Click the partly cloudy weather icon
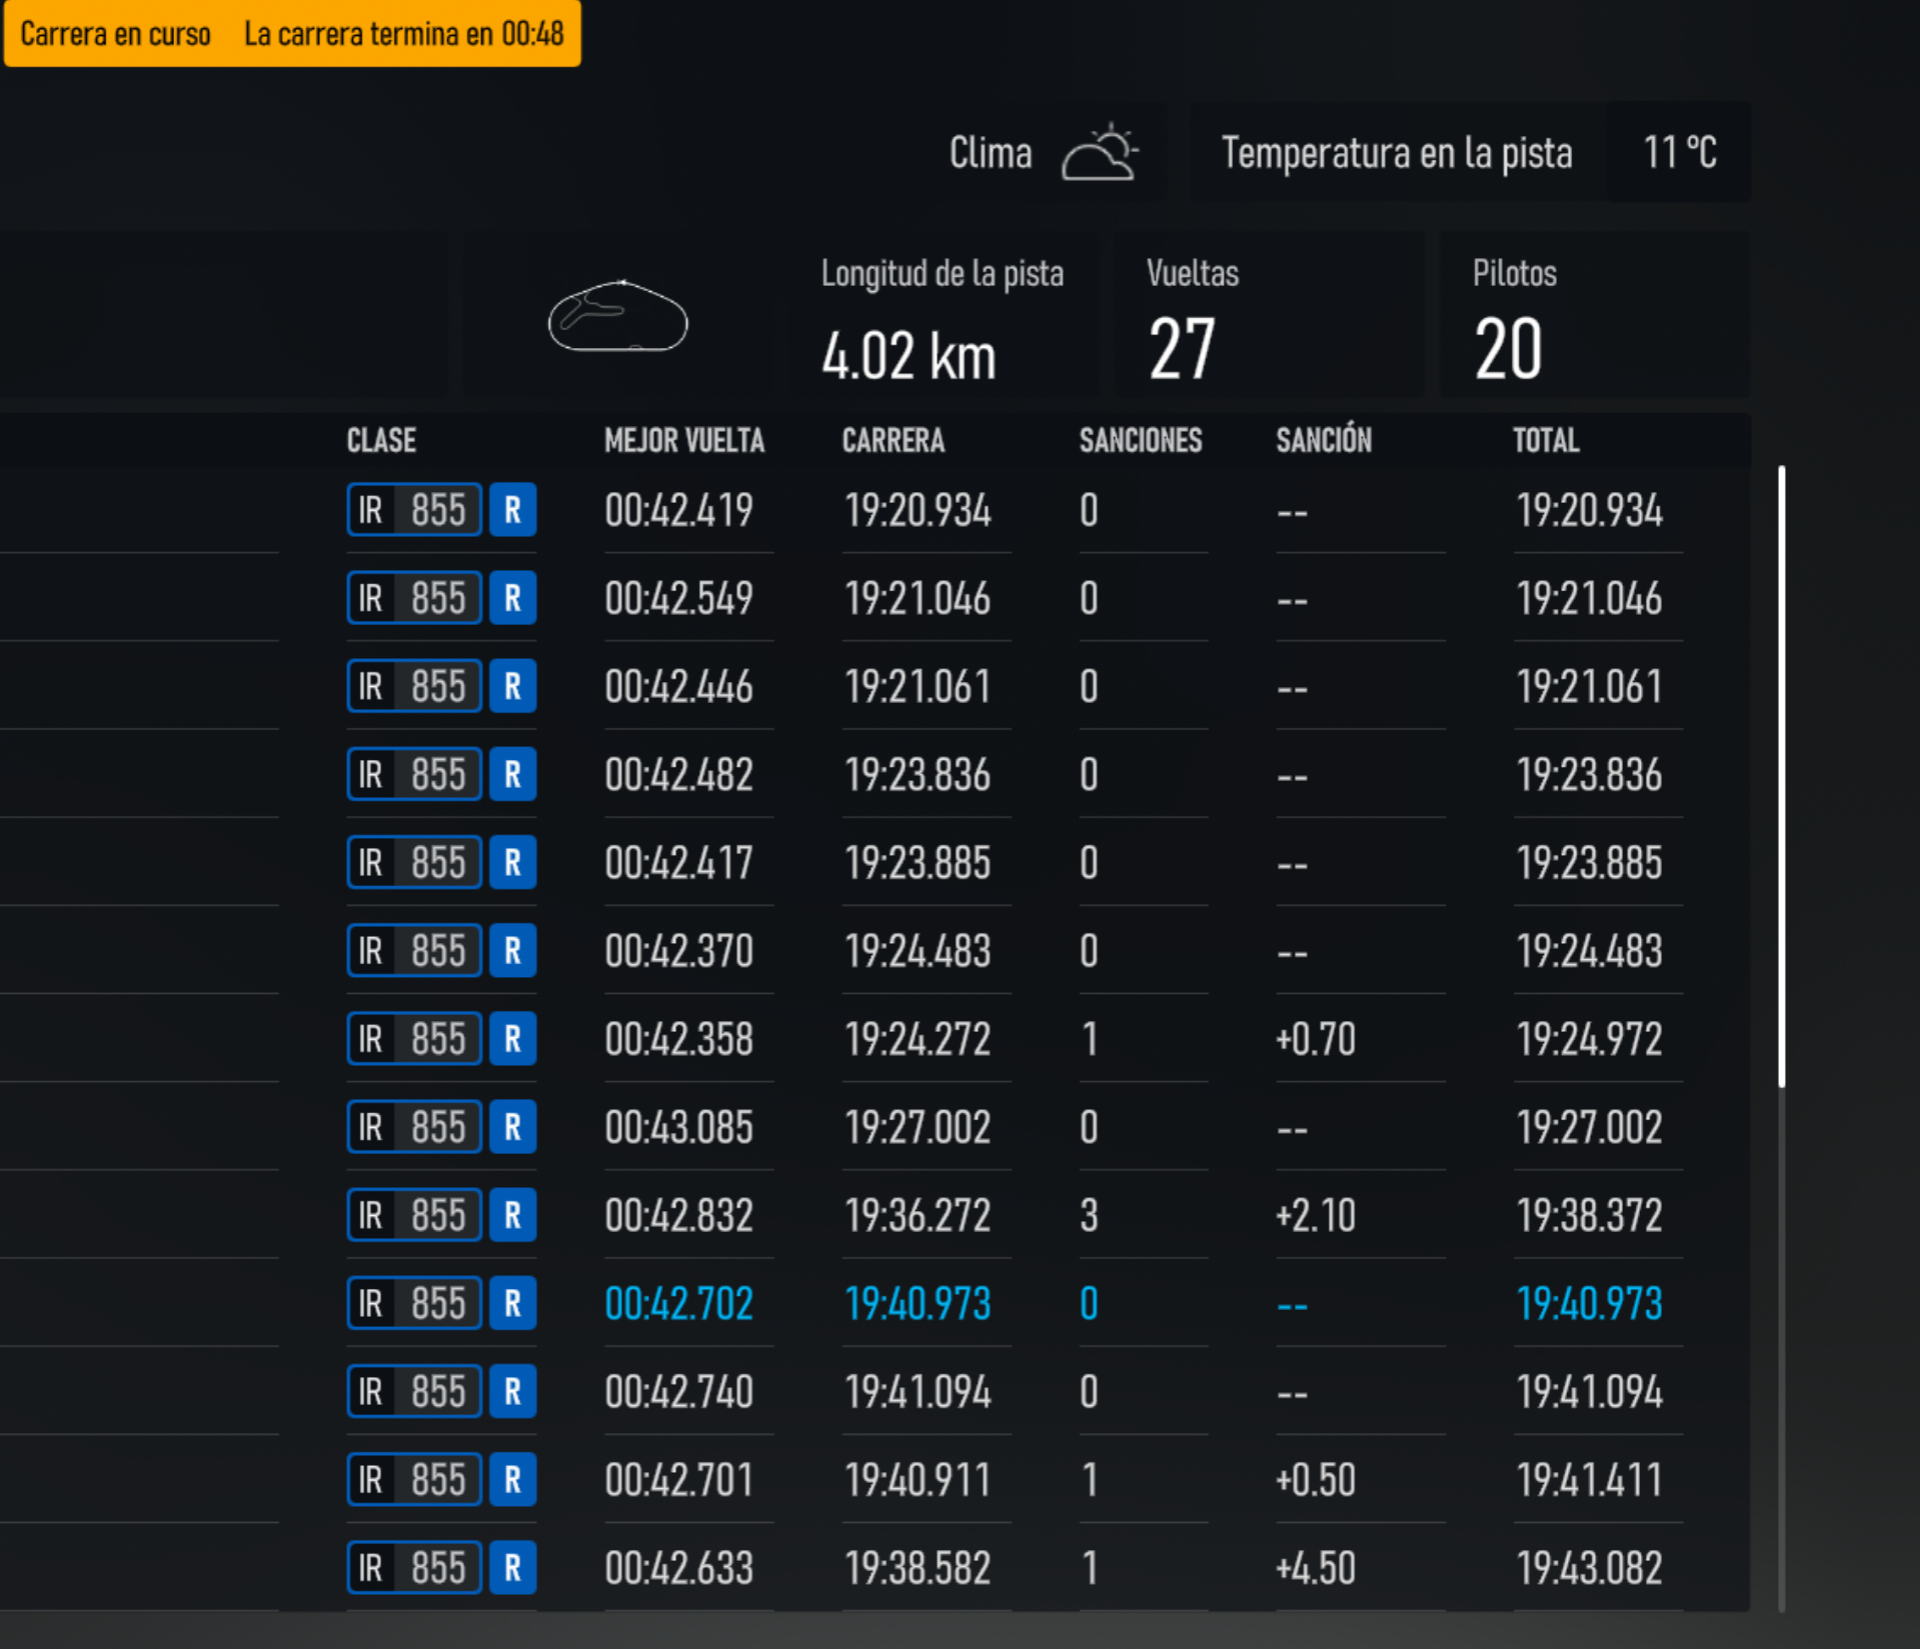The image size is (1920, 1649). pos(1100,153)
